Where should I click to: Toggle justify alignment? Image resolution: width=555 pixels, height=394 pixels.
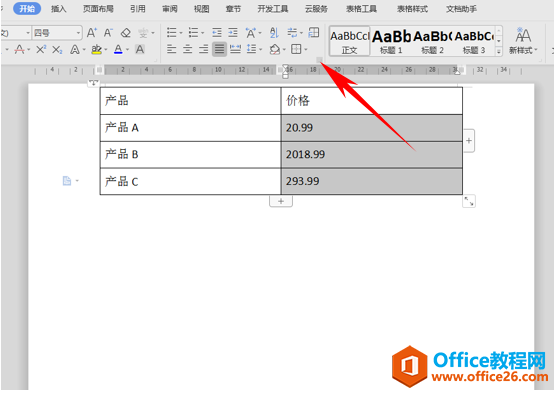coord(219,50)
